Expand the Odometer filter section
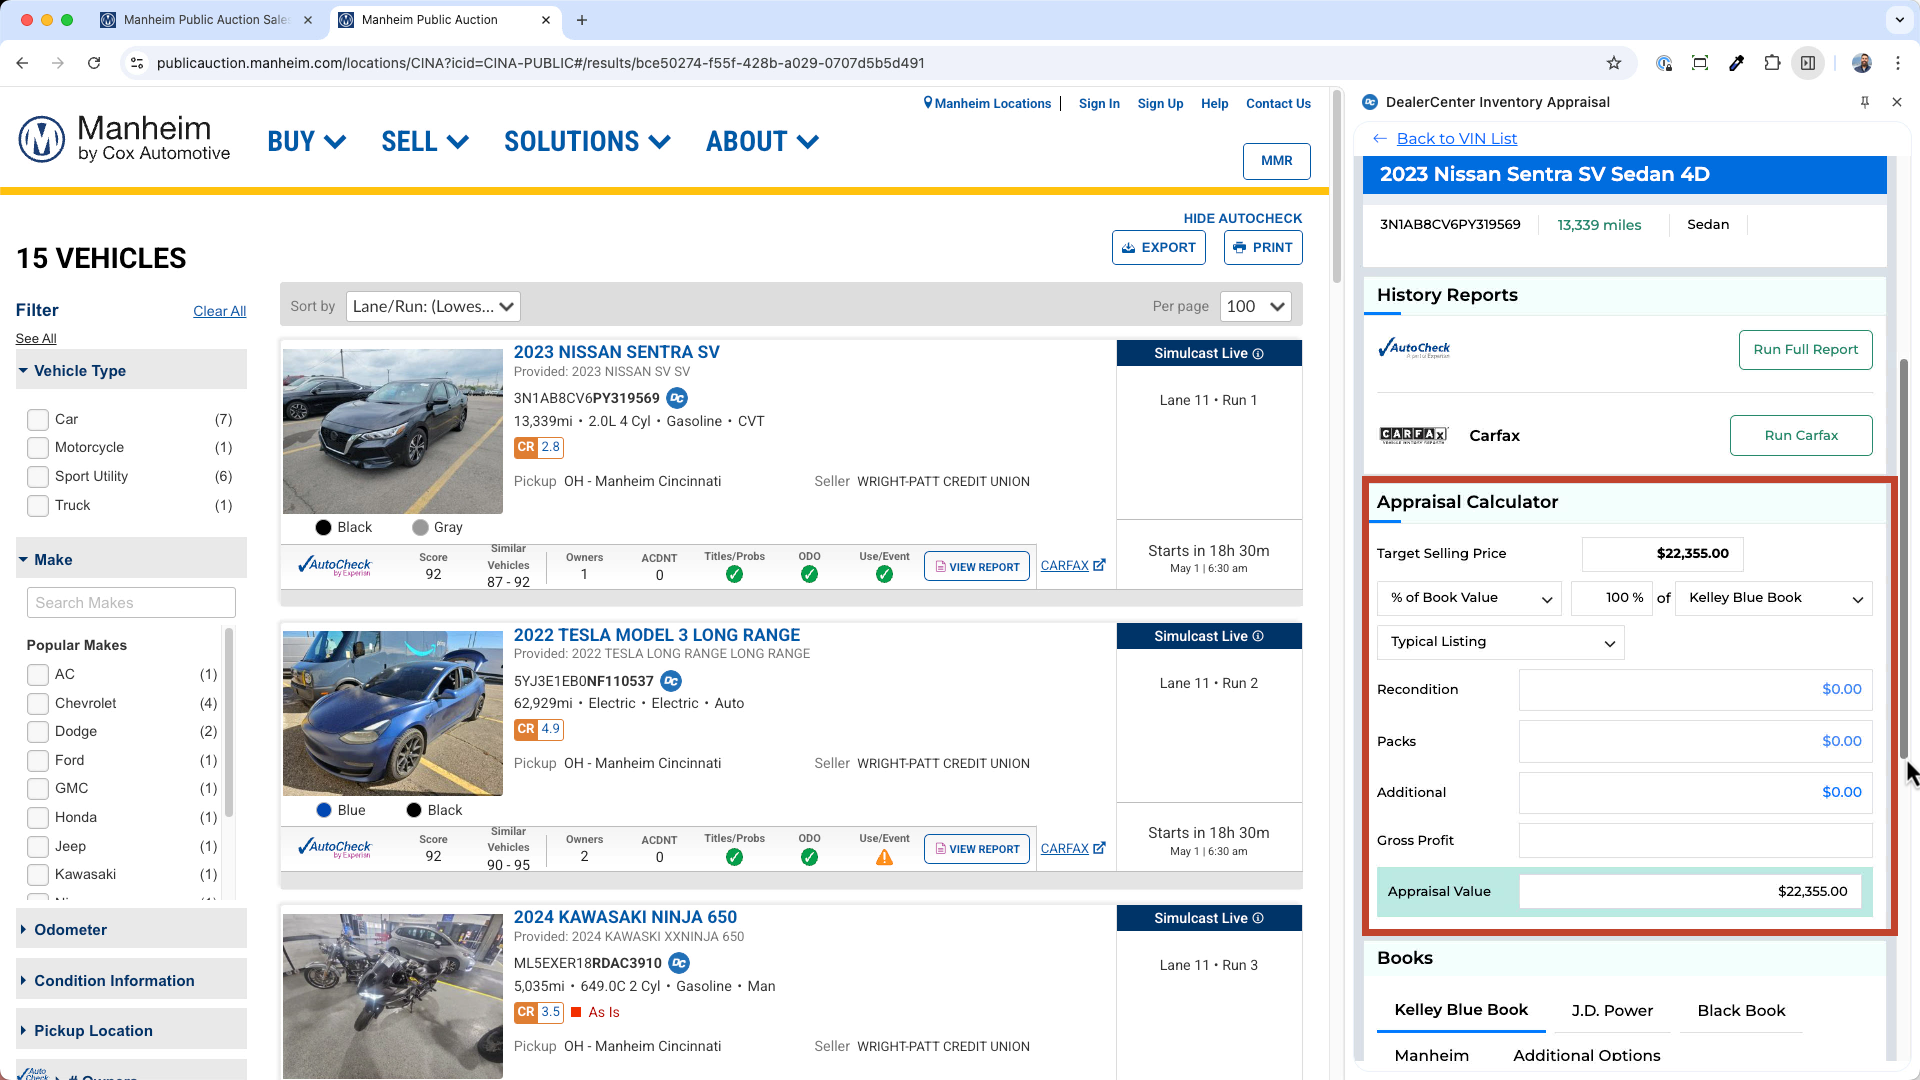The width and height of the screenshot is (1920, 1080). pyautogui.click(x=131, y=930)
